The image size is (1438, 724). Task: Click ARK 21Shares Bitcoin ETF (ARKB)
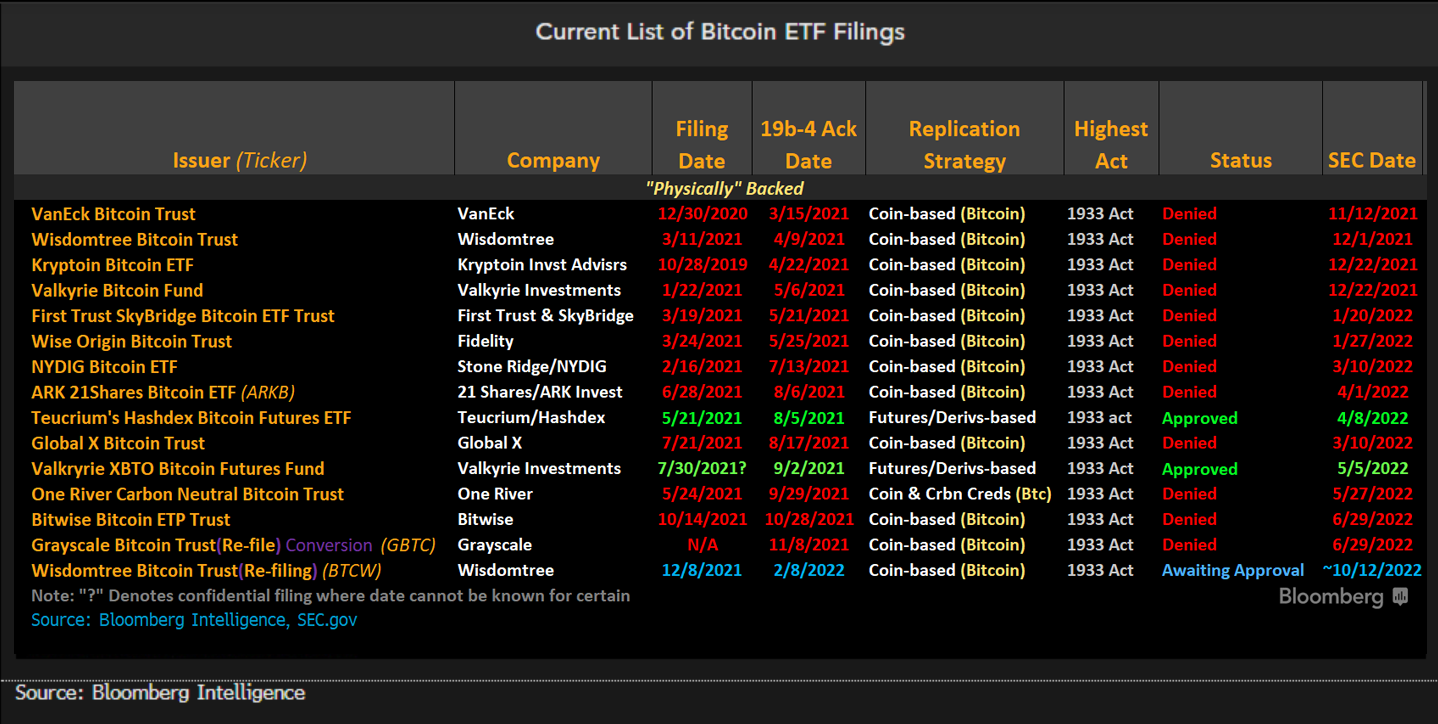point(163,393)
